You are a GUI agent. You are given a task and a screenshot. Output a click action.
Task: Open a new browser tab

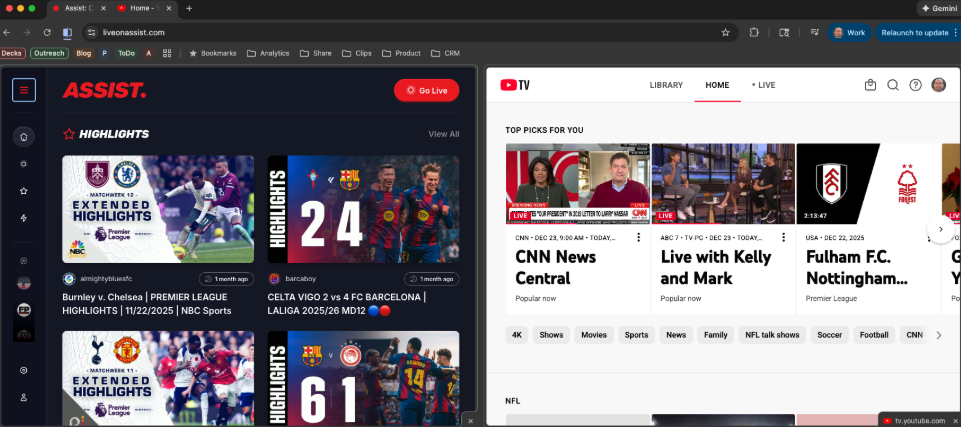pyautogui.click(x=189, y=9)
